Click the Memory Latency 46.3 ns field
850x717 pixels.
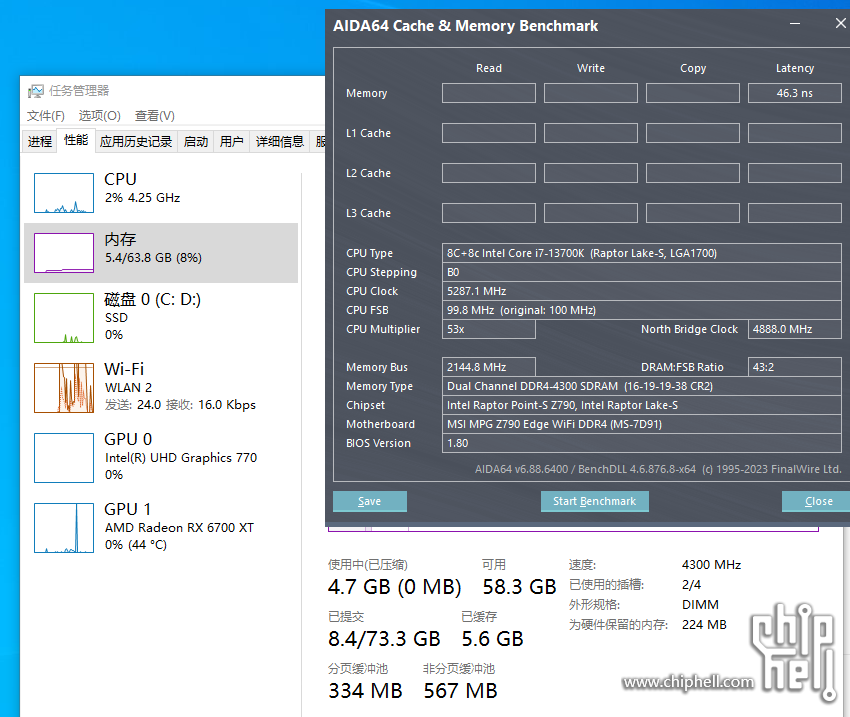click(795, 93)
